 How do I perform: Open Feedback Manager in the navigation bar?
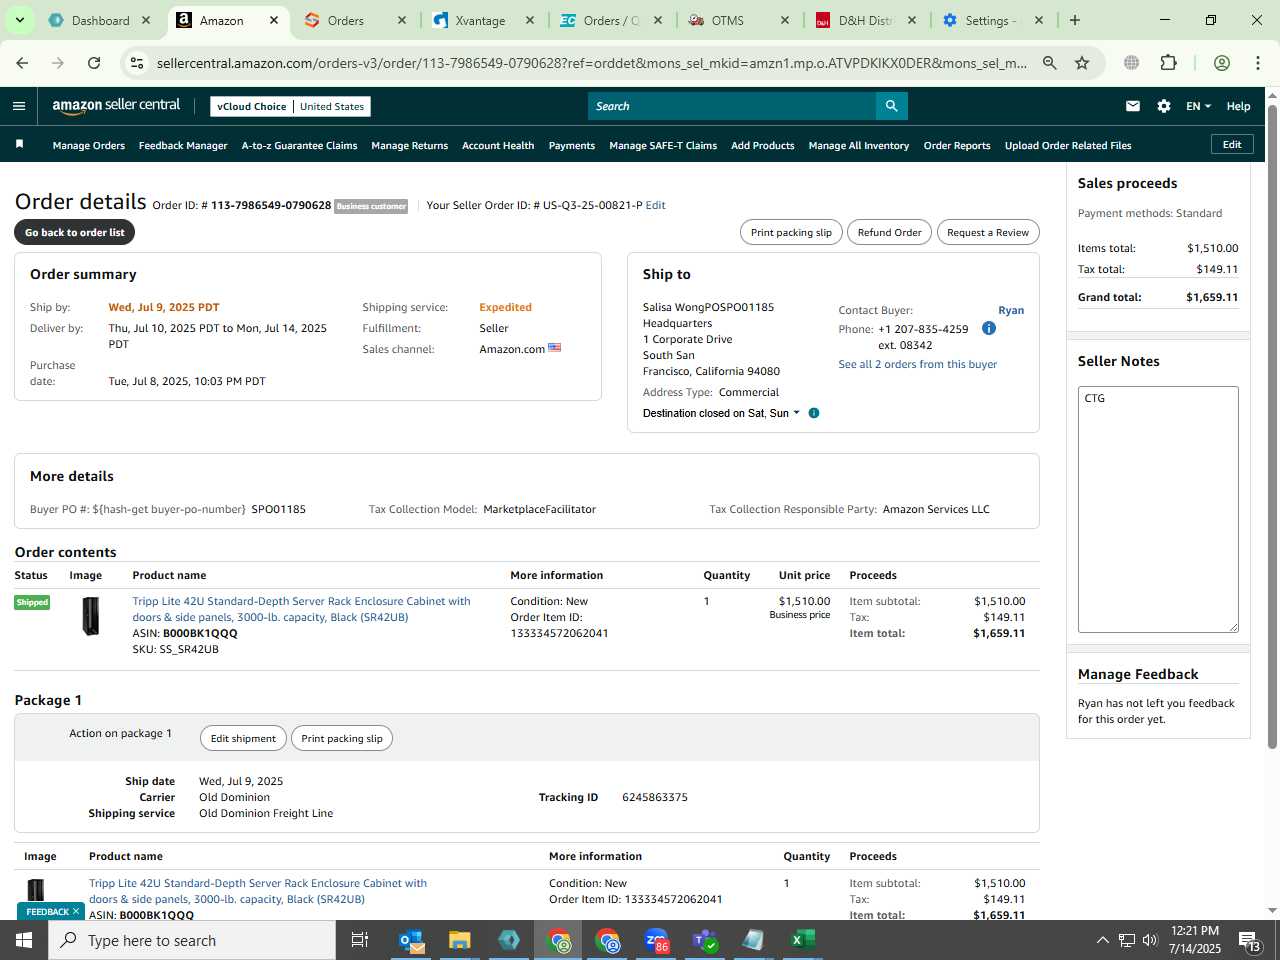coord(183,146)
